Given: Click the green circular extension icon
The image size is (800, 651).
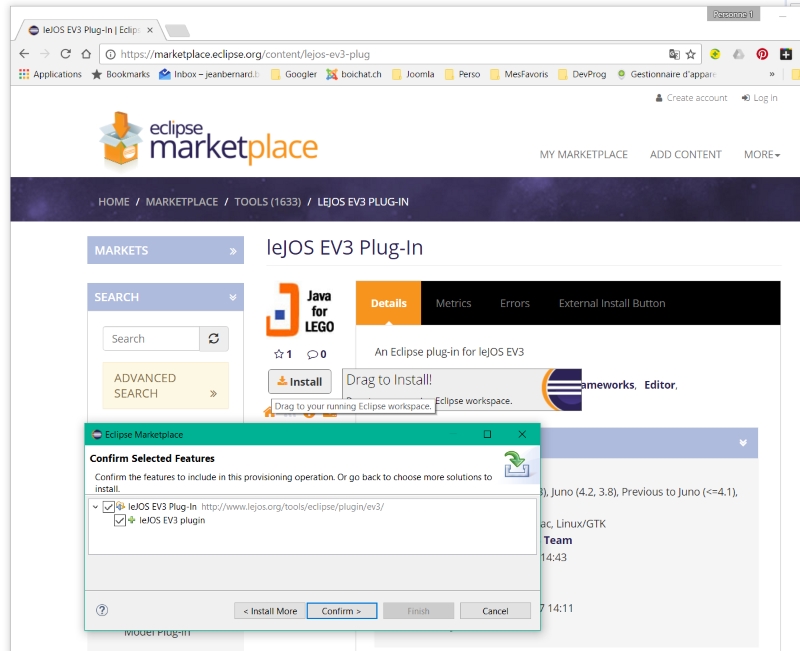Looking at the screenshot, I should (x=715, y=54).
